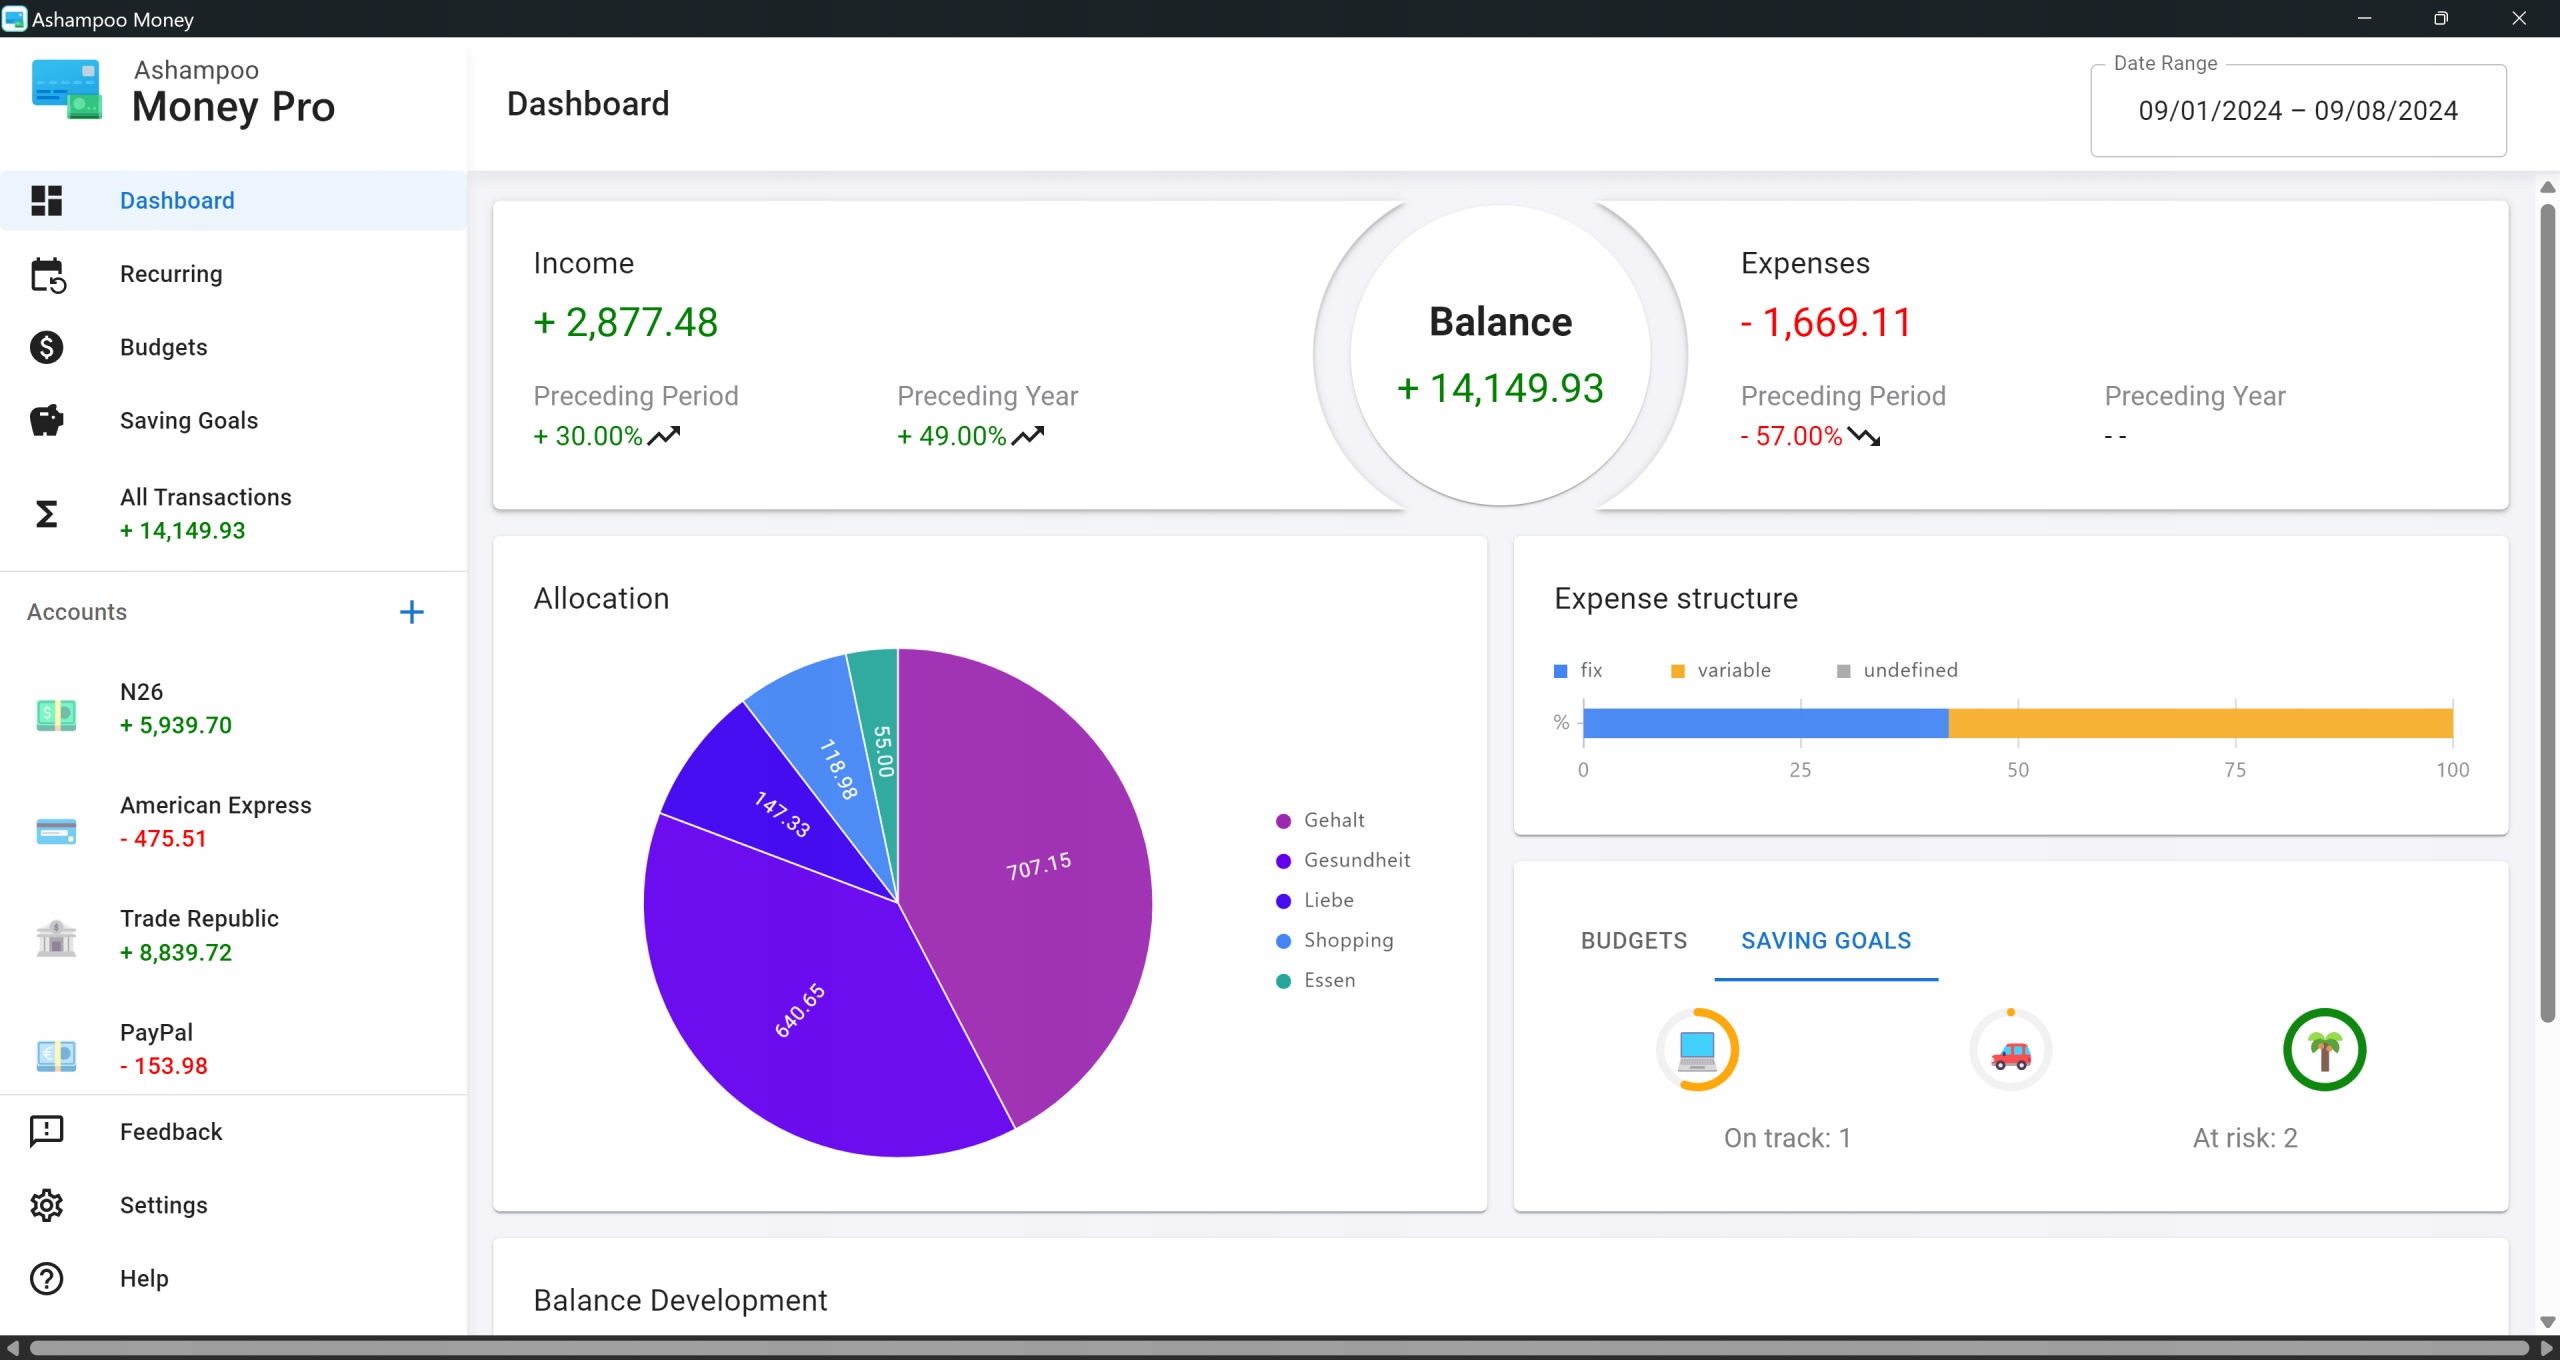Click the blue fix expense bar segment
The image size is (2560, 1360).
[1765, 723]
